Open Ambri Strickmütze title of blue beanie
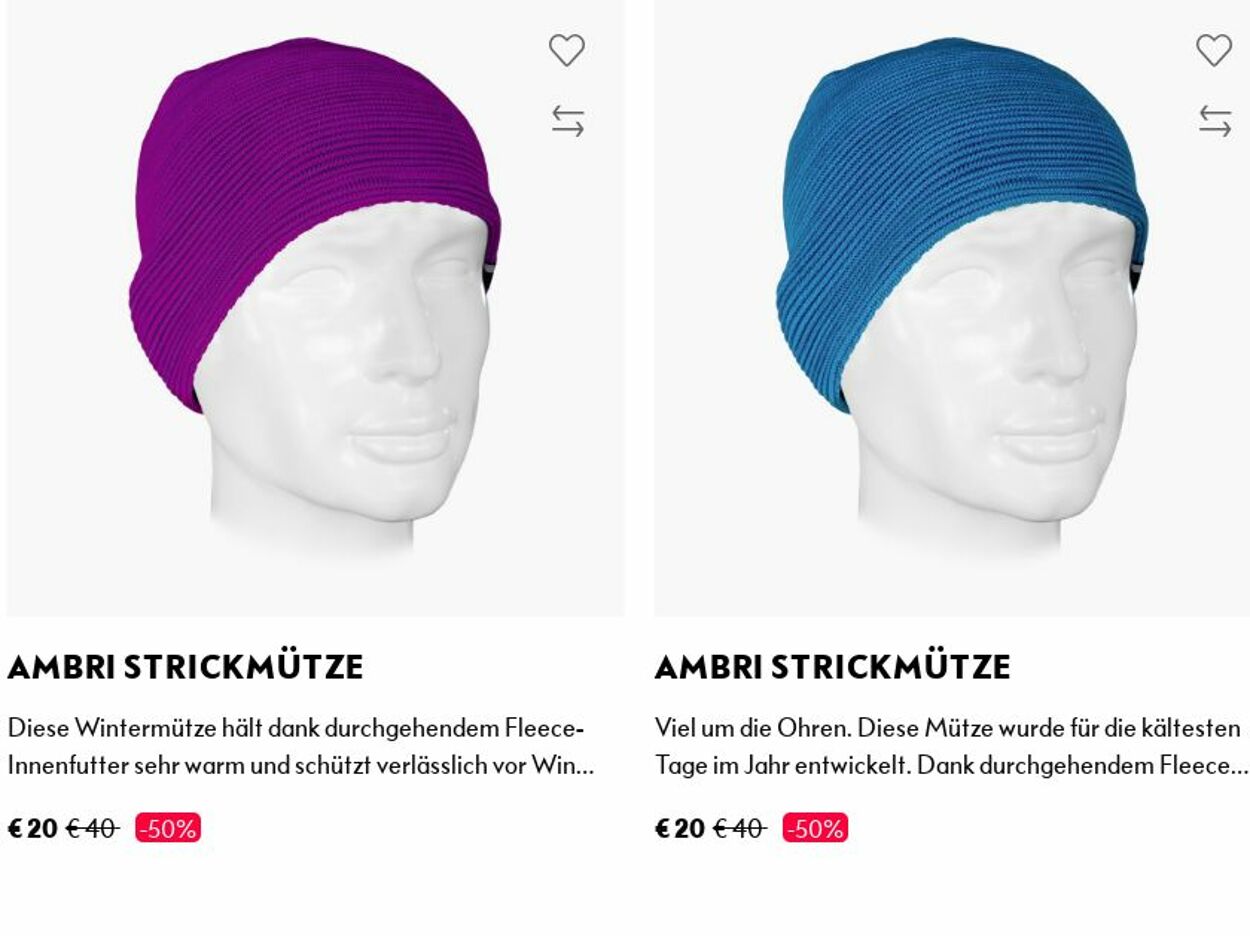Screen dimensions: 1250x936 [x=833, y=667]
